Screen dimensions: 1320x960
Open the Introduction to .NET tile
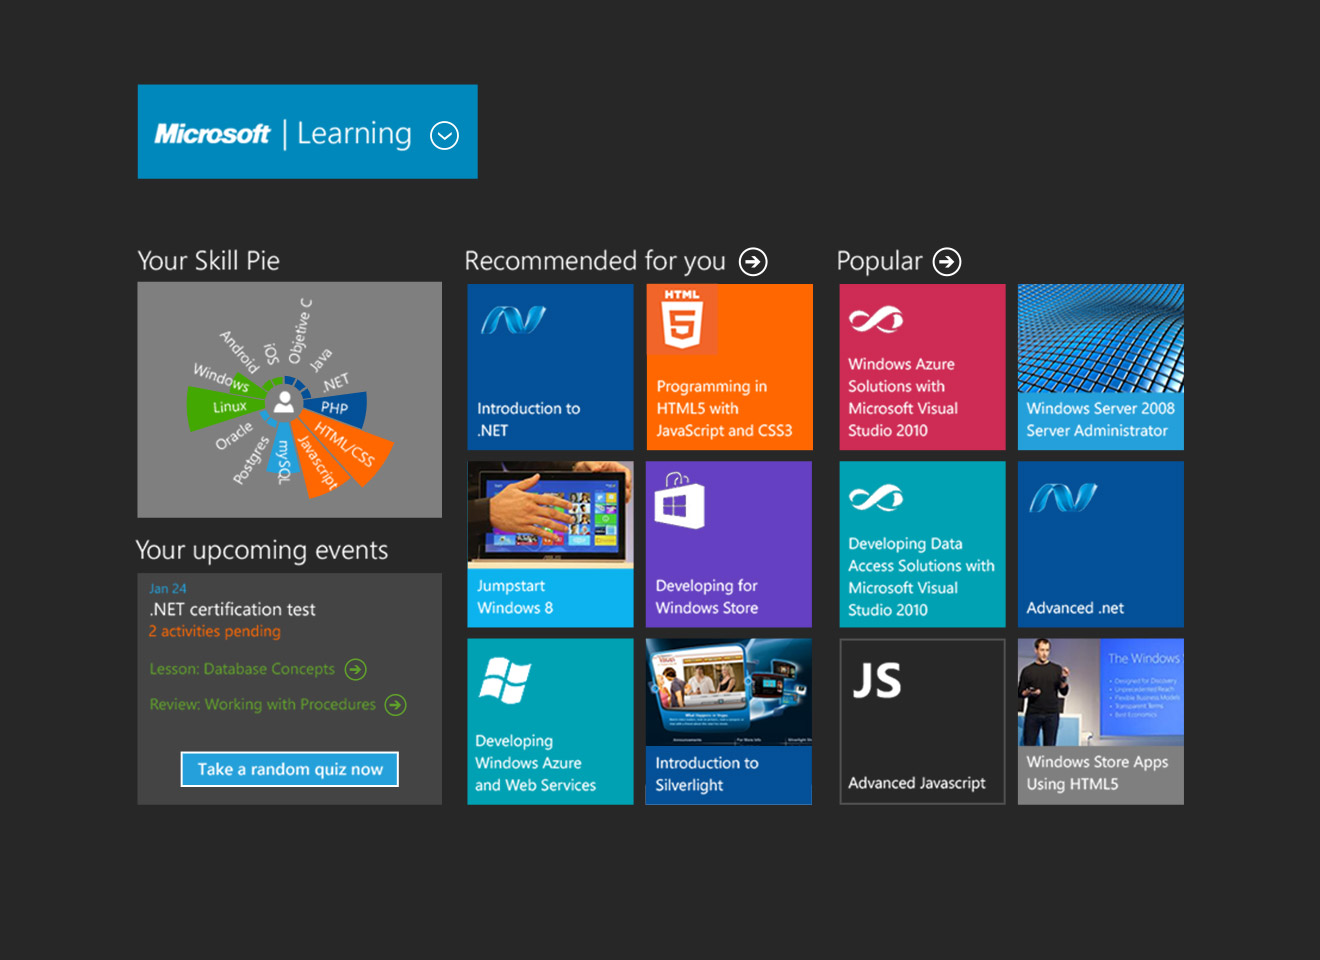[x=550, y=367]
